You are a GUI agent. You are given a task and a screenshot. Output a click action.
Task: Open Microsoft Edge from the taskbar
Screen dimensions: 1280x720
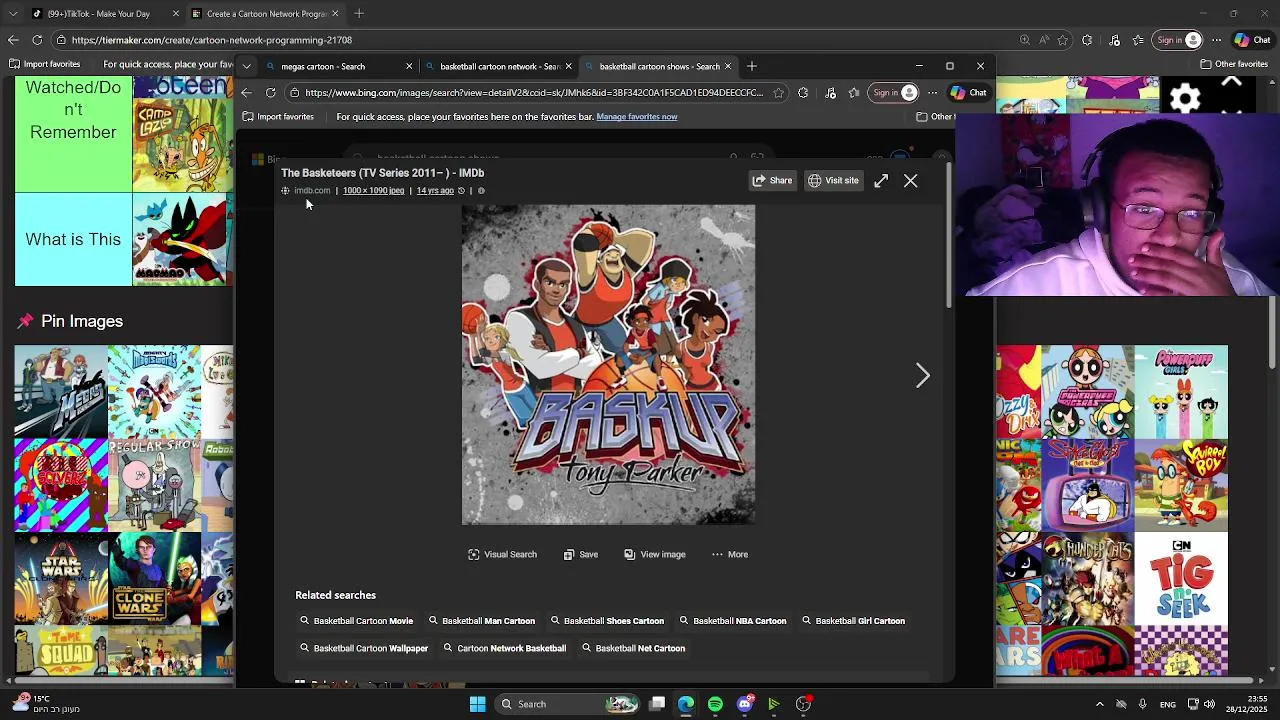pyautogui.click(x=686, y=704)
